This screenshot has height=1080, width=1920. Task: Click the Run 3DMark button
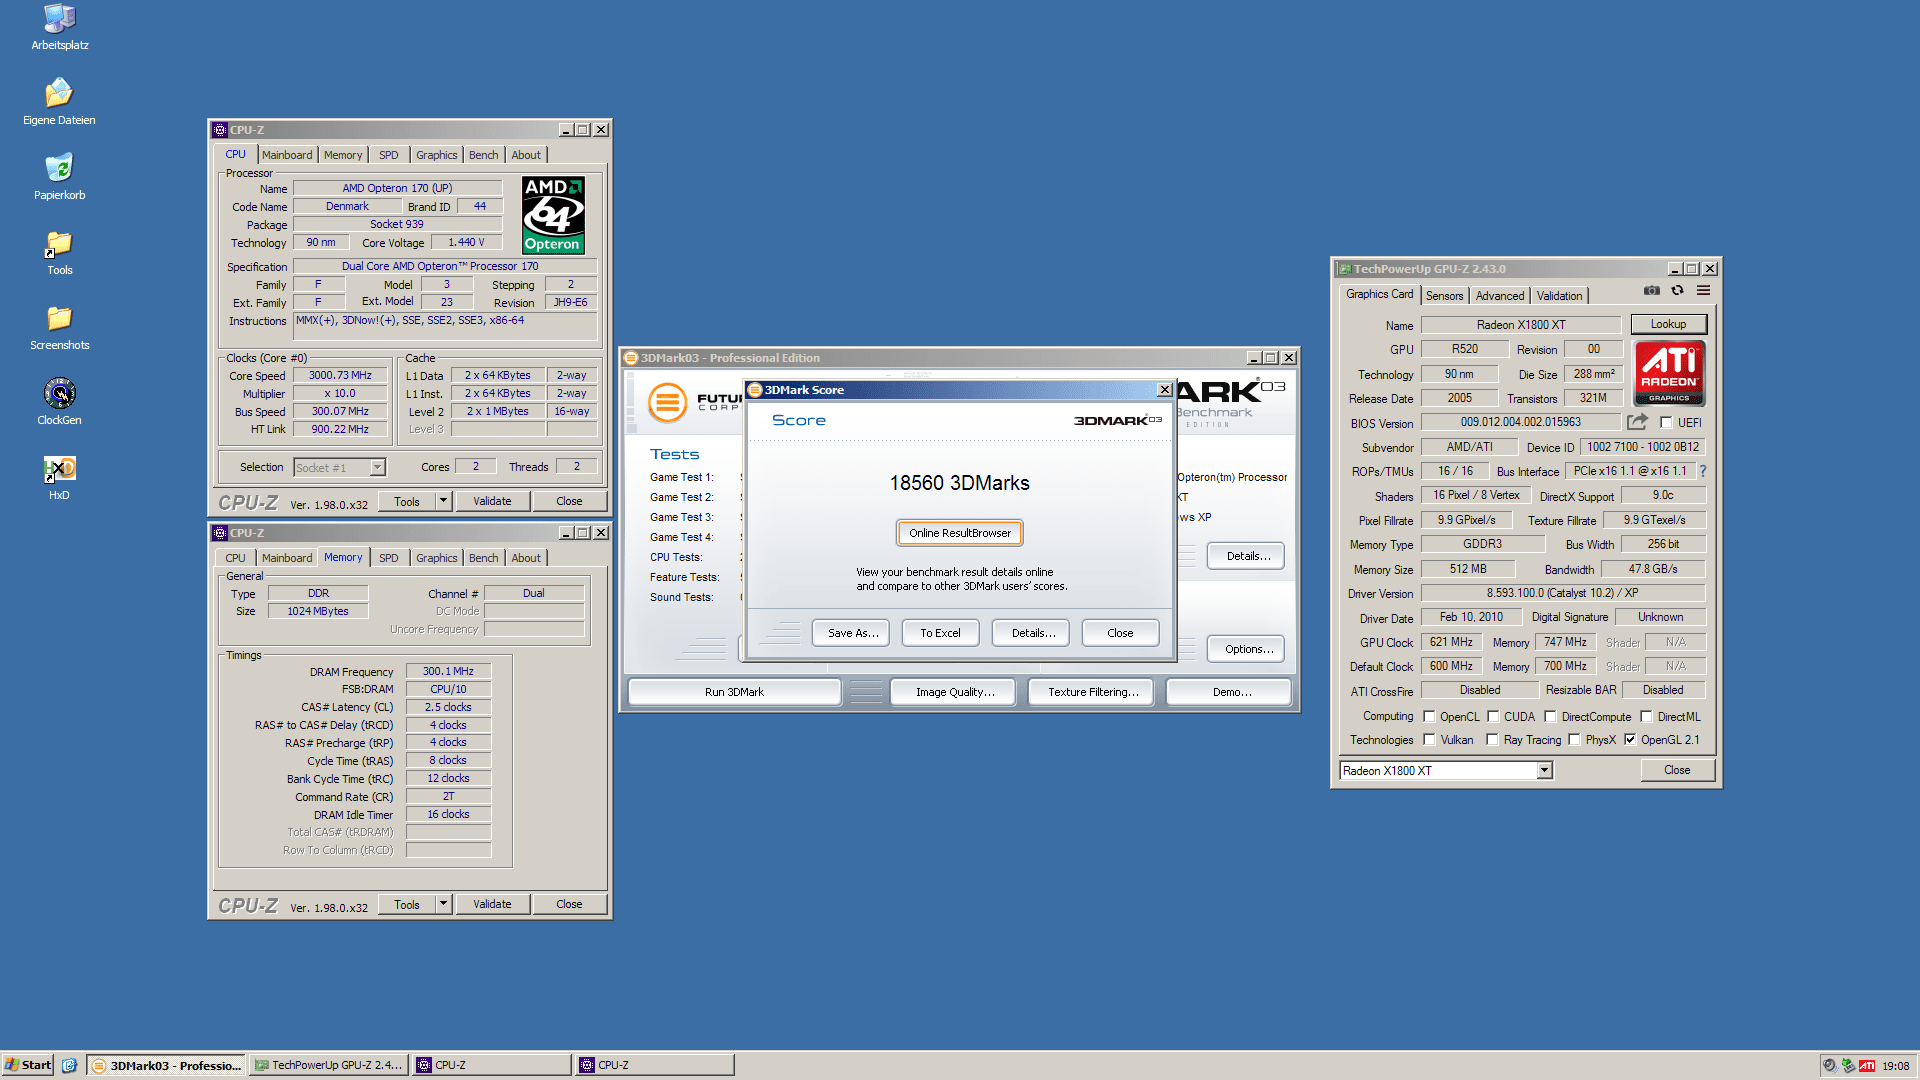click(x=734, y=692)
